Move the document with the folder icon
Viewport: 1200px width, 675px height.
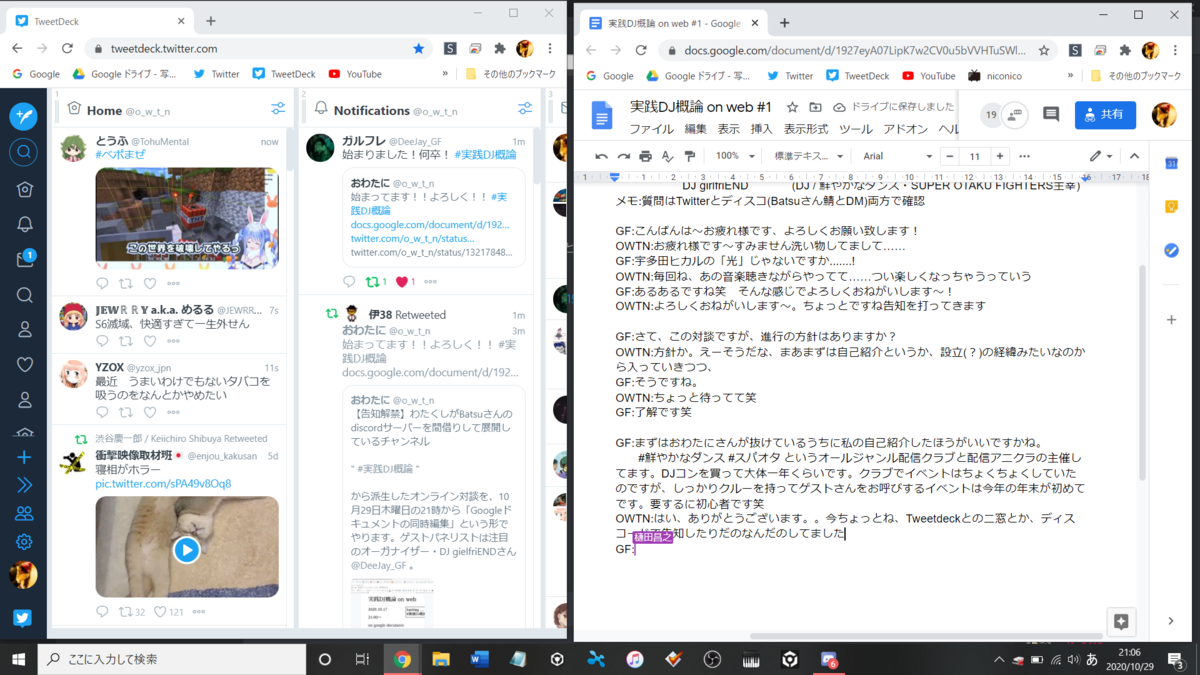(x=815, y=107)
